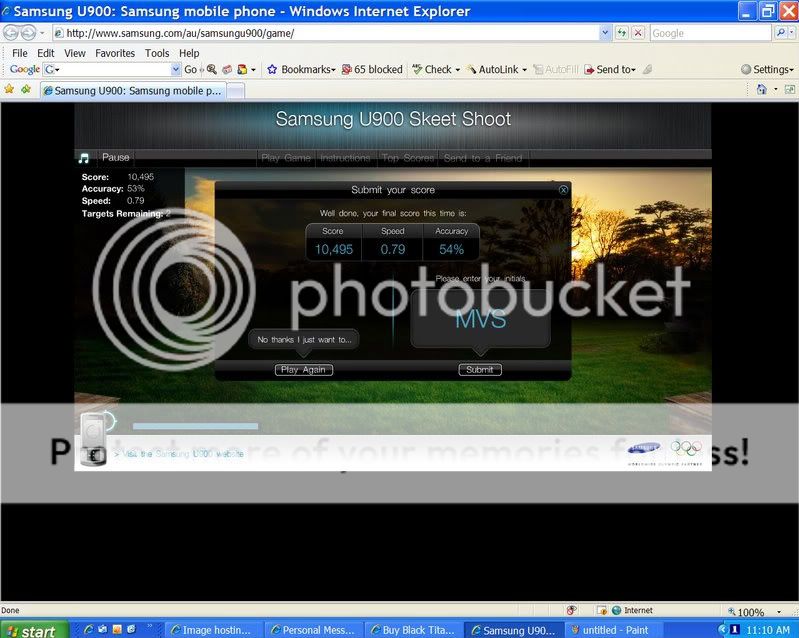799x638 pixels.
Task: Expand the Google toolbar search box dropdown
Action: click(175, 69)
